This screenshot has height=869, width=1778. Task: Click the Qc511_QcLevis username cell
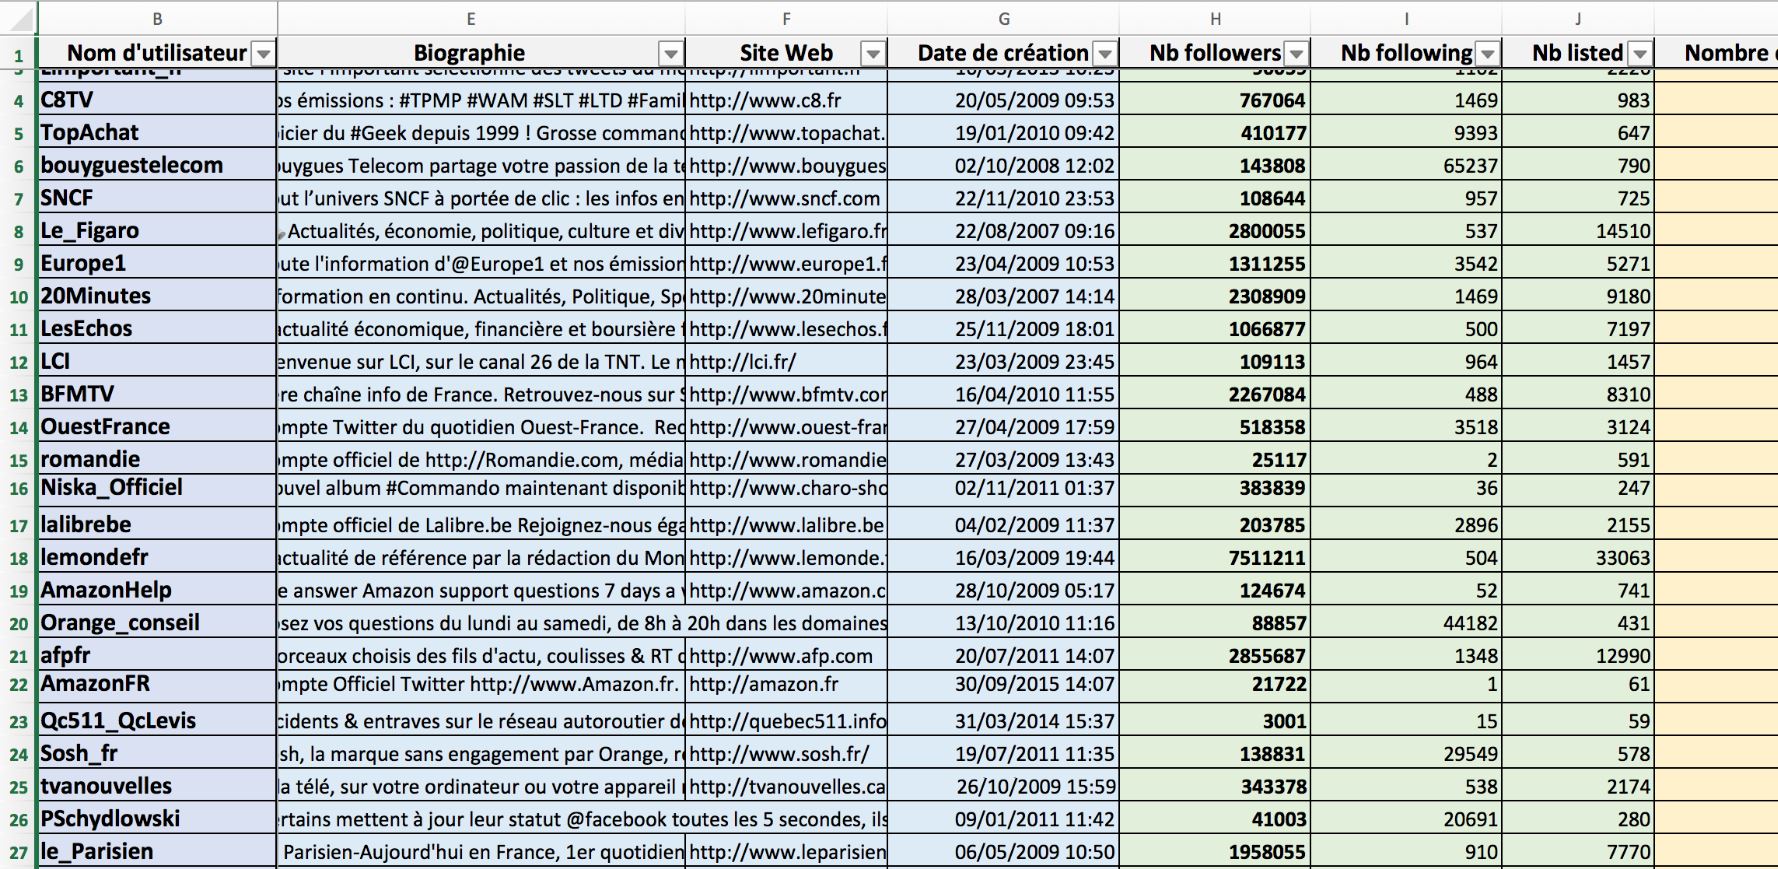tap(157, 721)
